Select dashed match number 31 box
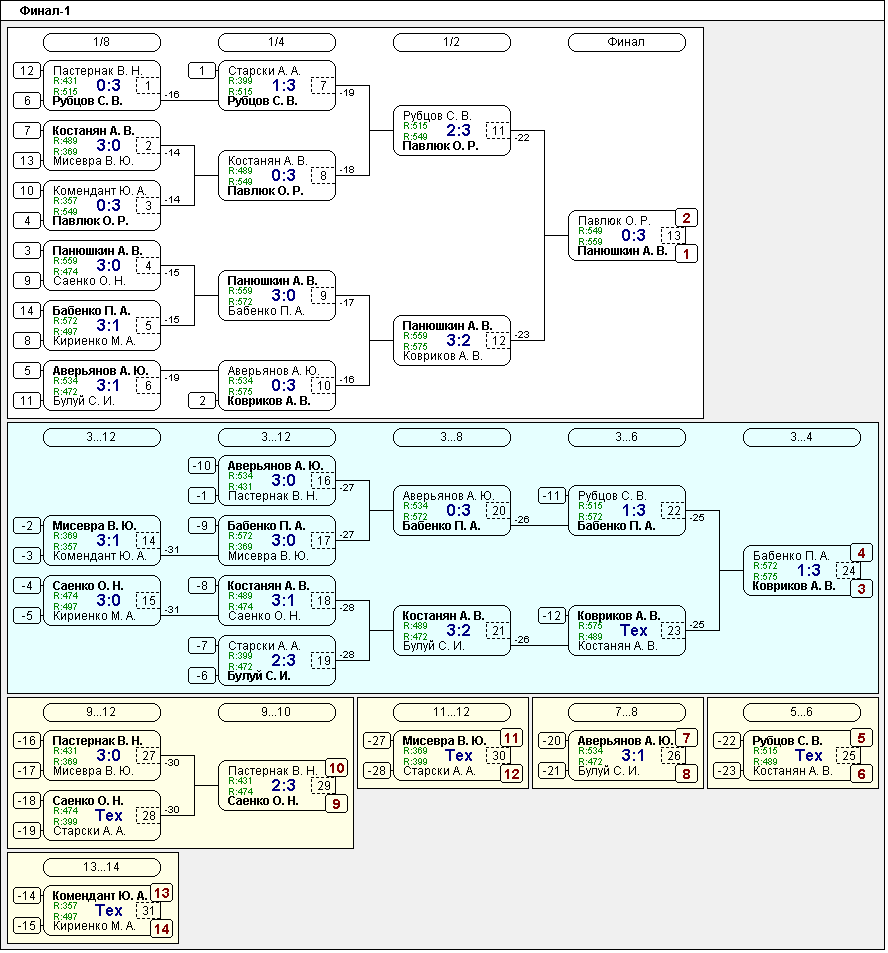888x953 pixels. click(148, 910)
